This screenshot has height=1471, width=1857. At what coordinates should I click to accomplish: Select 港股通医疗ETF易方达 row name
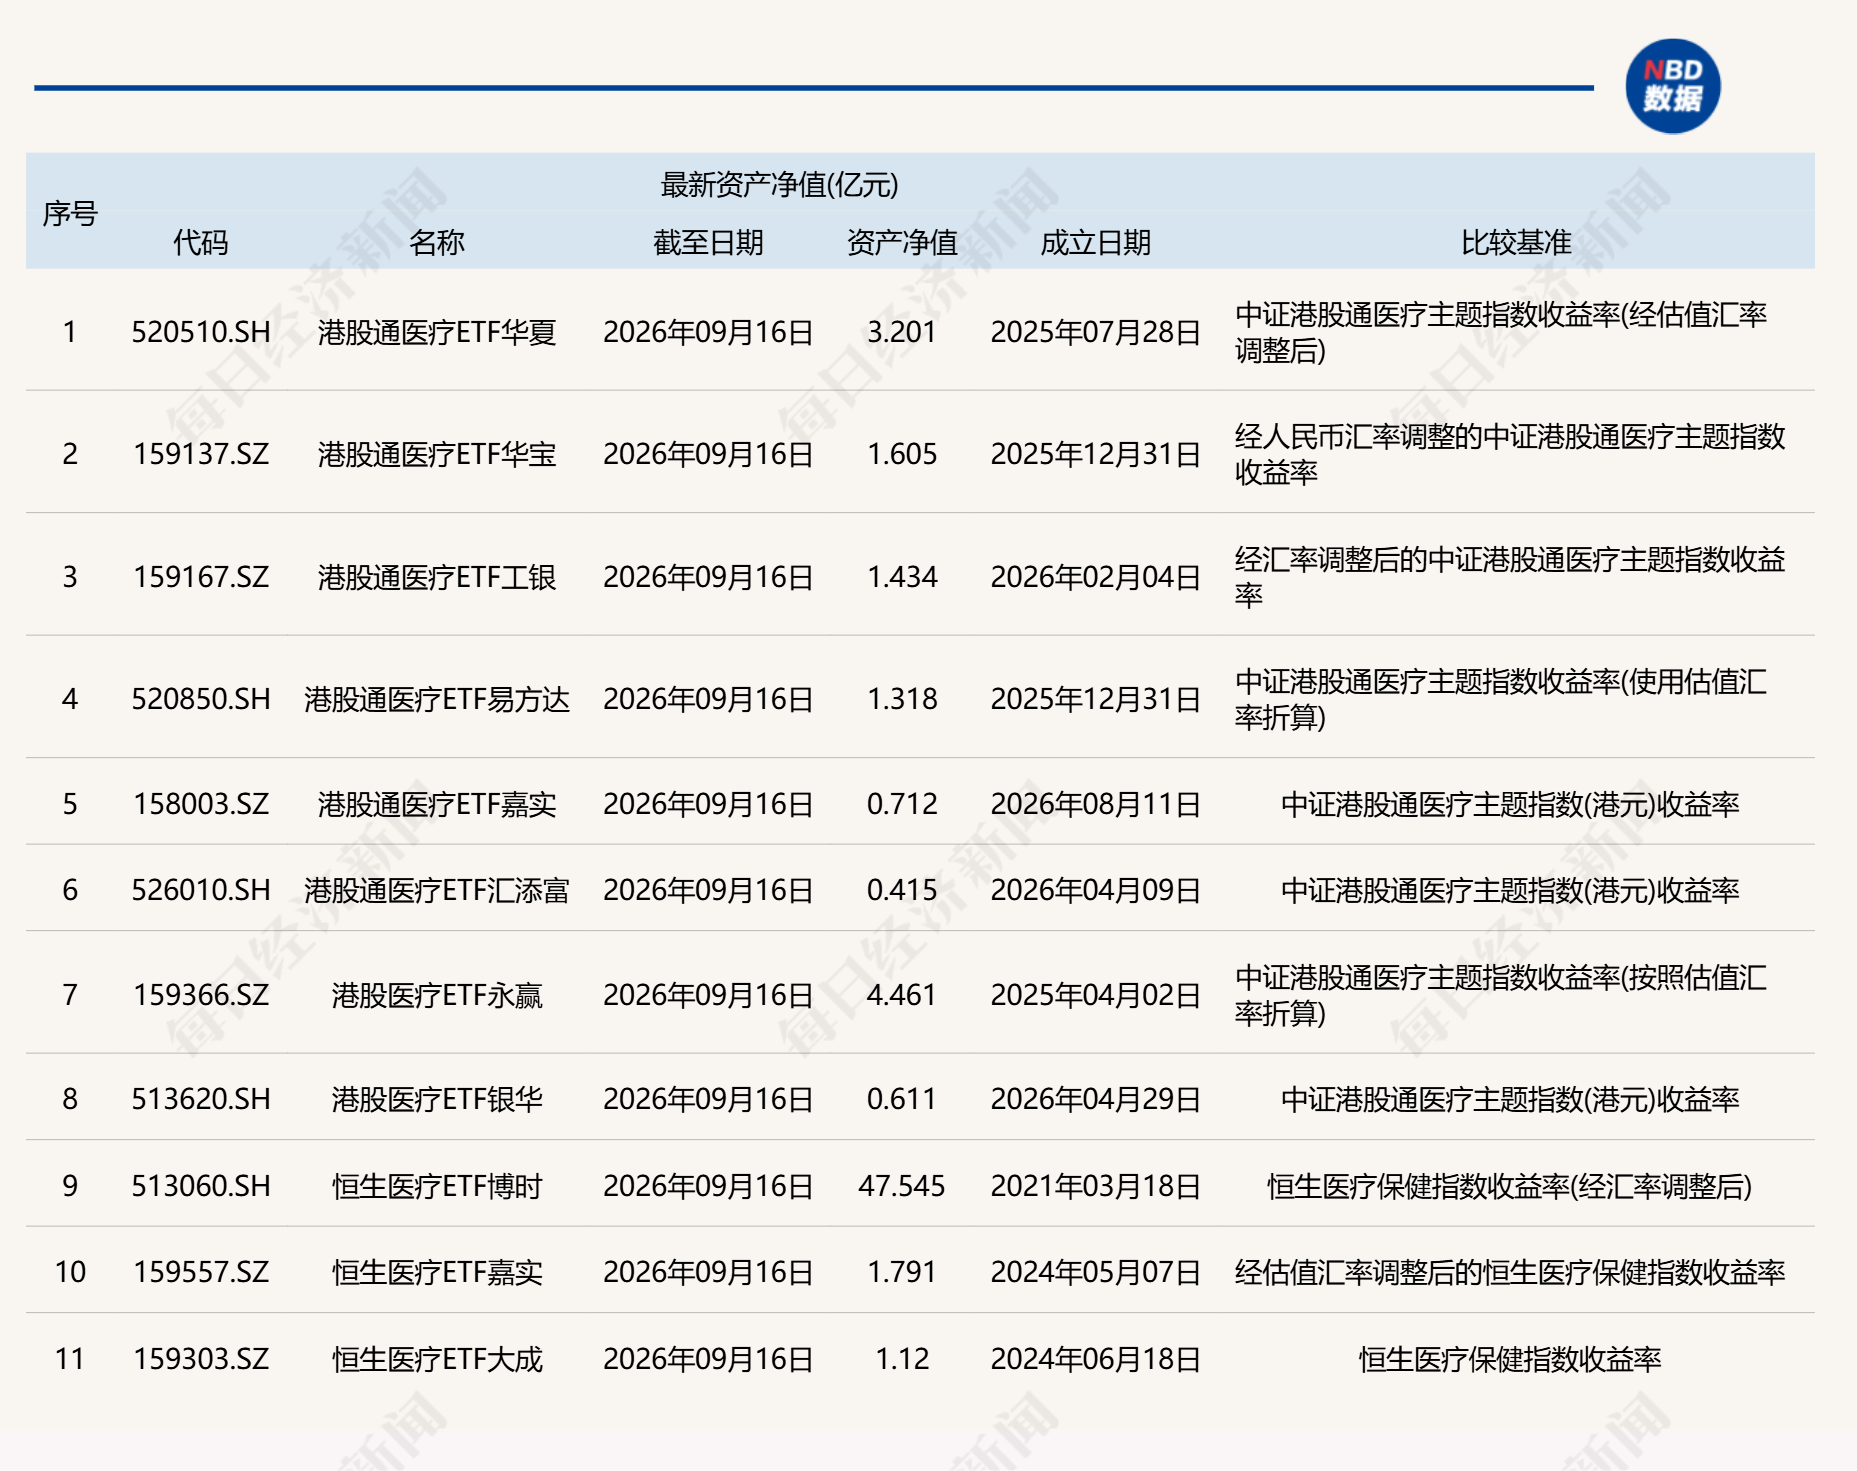[437, 699]
